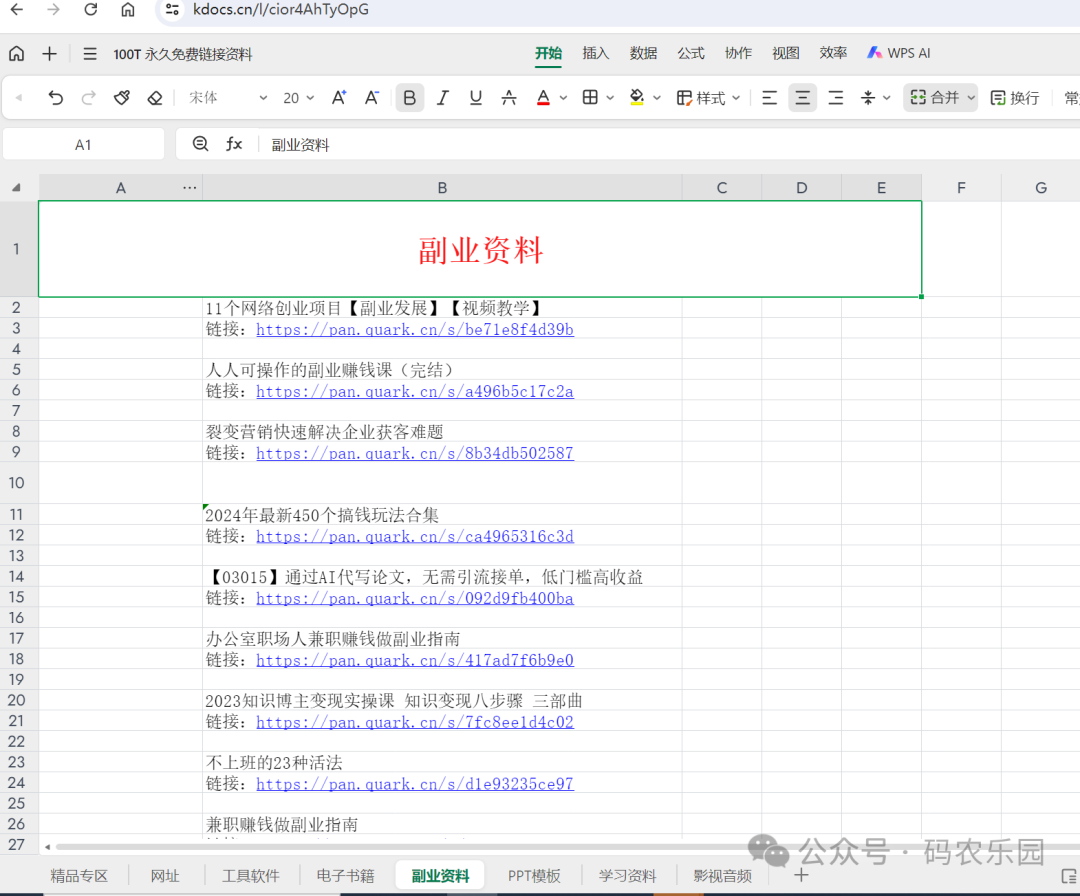The height and width of the screenshot is (896, 1080).
Task: Click the scroll-left toolbar arrow
Action: coord(19,98)
